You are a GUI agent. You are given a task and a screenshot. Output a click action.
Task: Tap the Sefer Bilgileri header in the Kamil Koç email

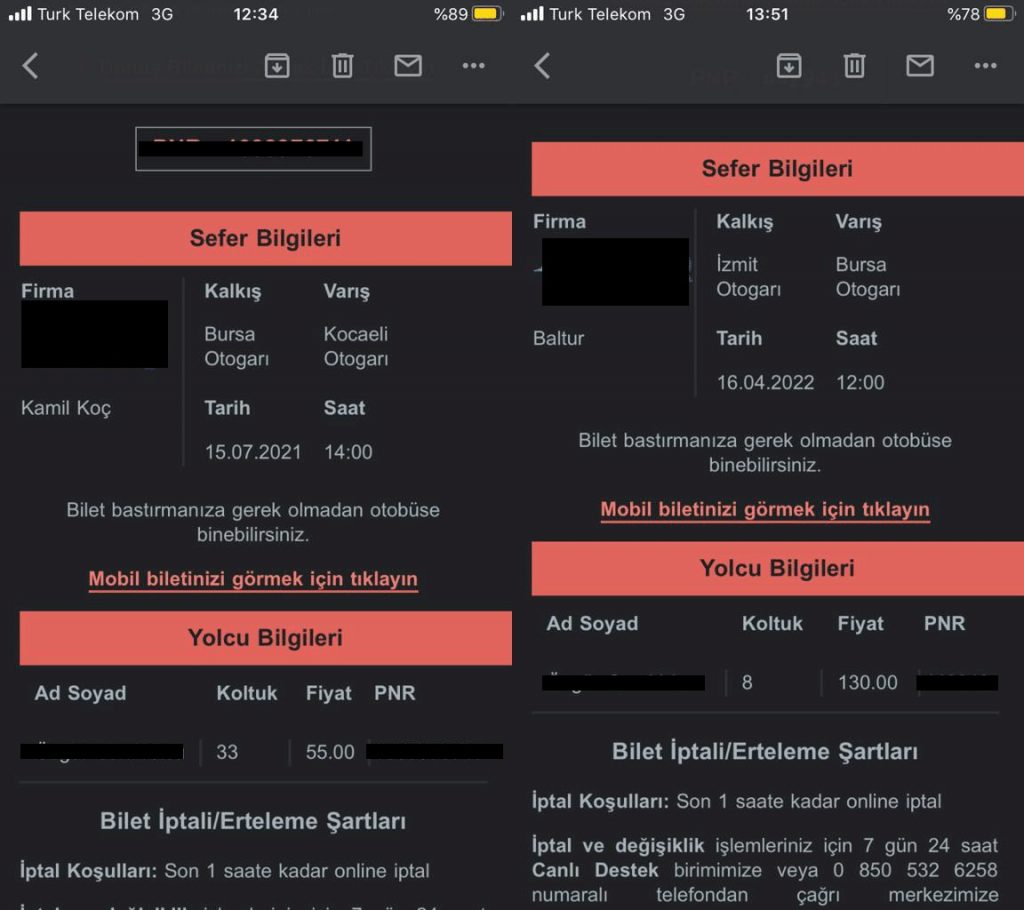[x=265, y=238]
